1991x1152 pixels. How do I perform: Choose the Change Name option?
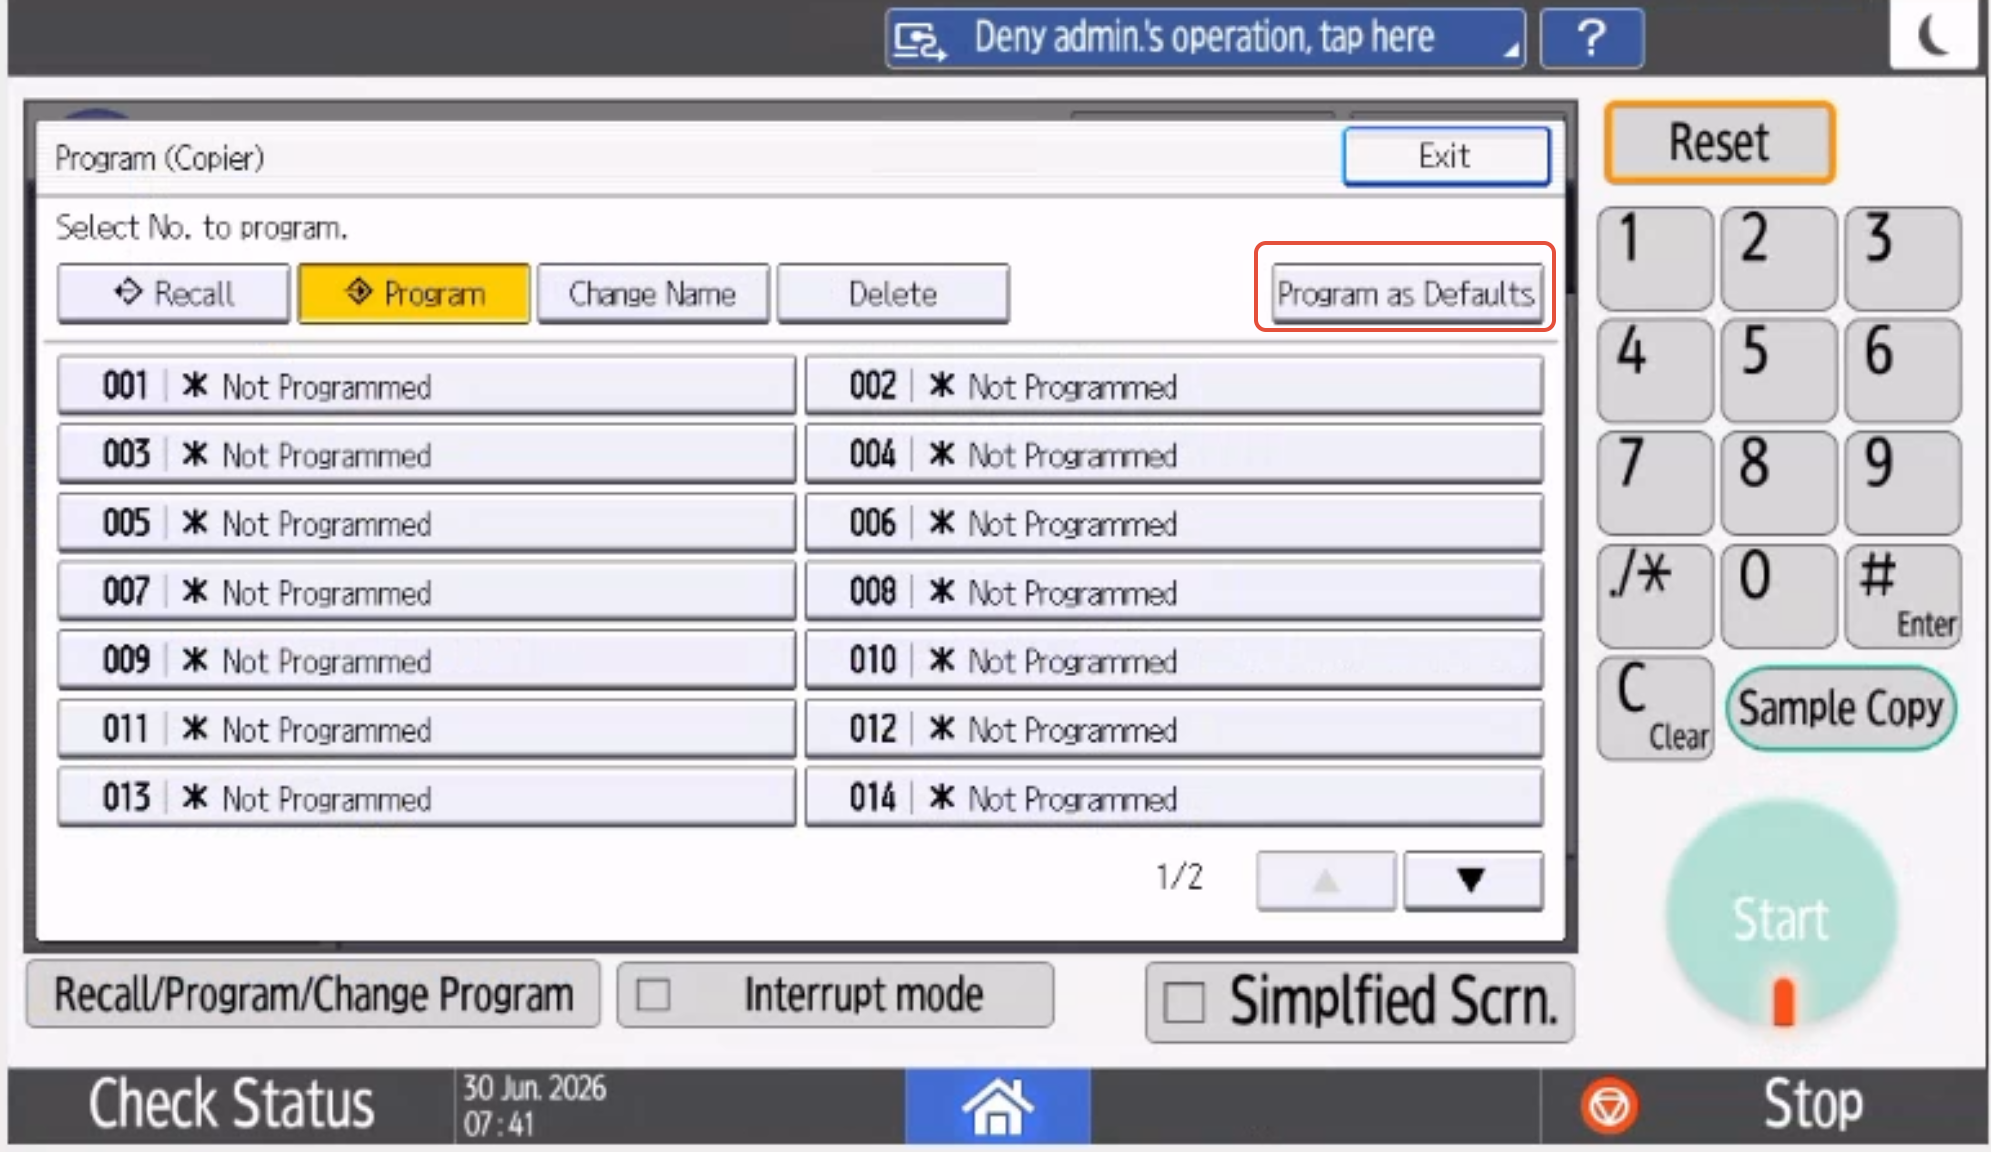[653, 294]
